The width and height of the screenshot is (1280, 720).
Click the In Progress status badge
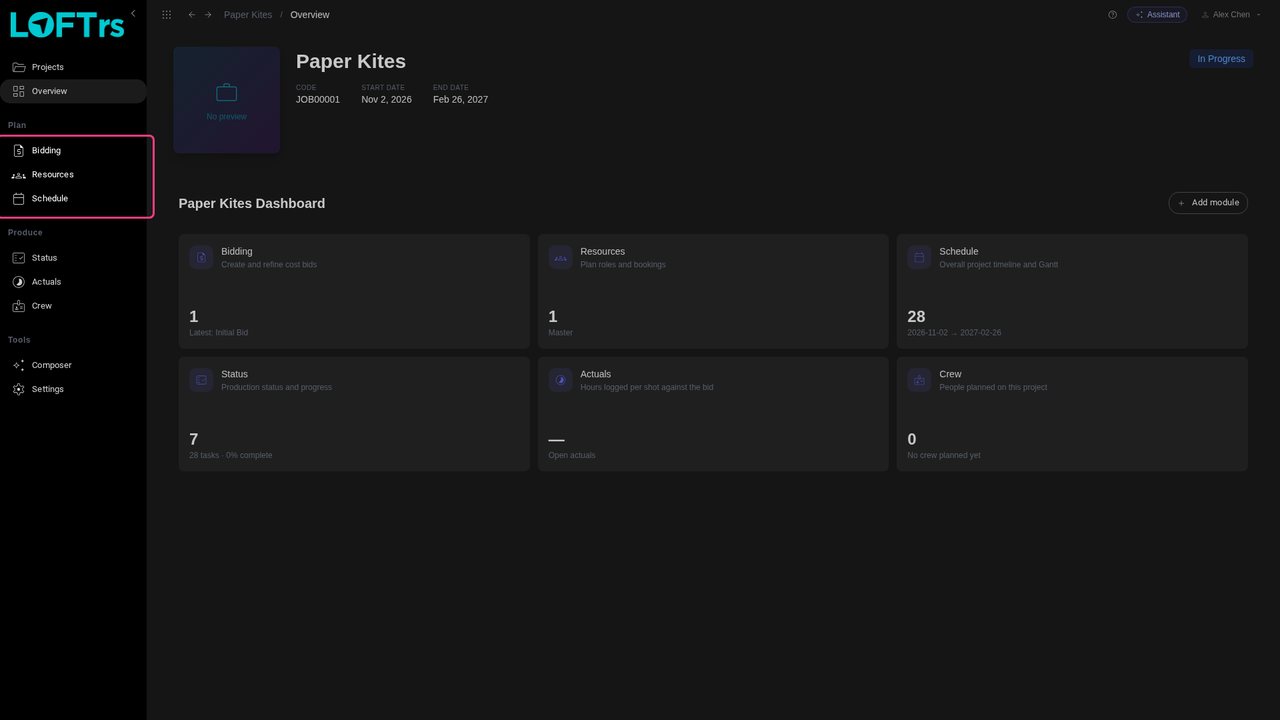(1221, 59)
